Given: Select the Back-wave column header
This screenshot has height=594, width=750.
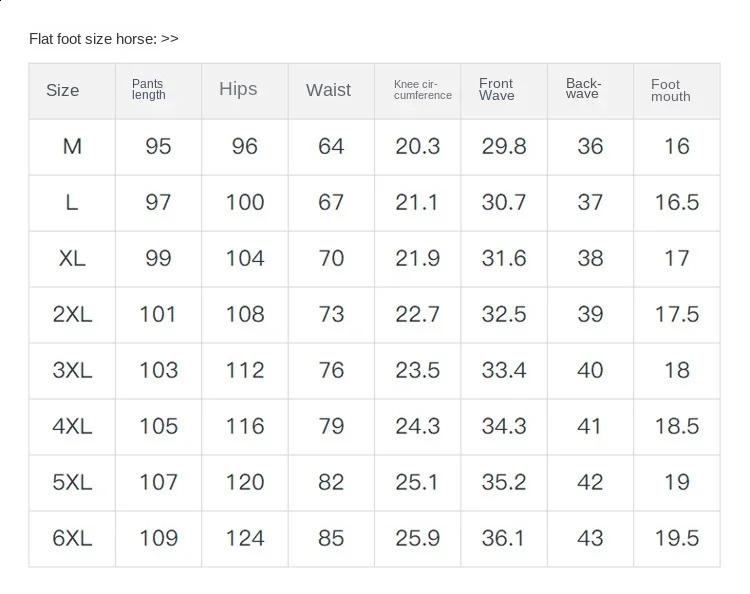Looking at the screenshot, I should coord(583,90).
